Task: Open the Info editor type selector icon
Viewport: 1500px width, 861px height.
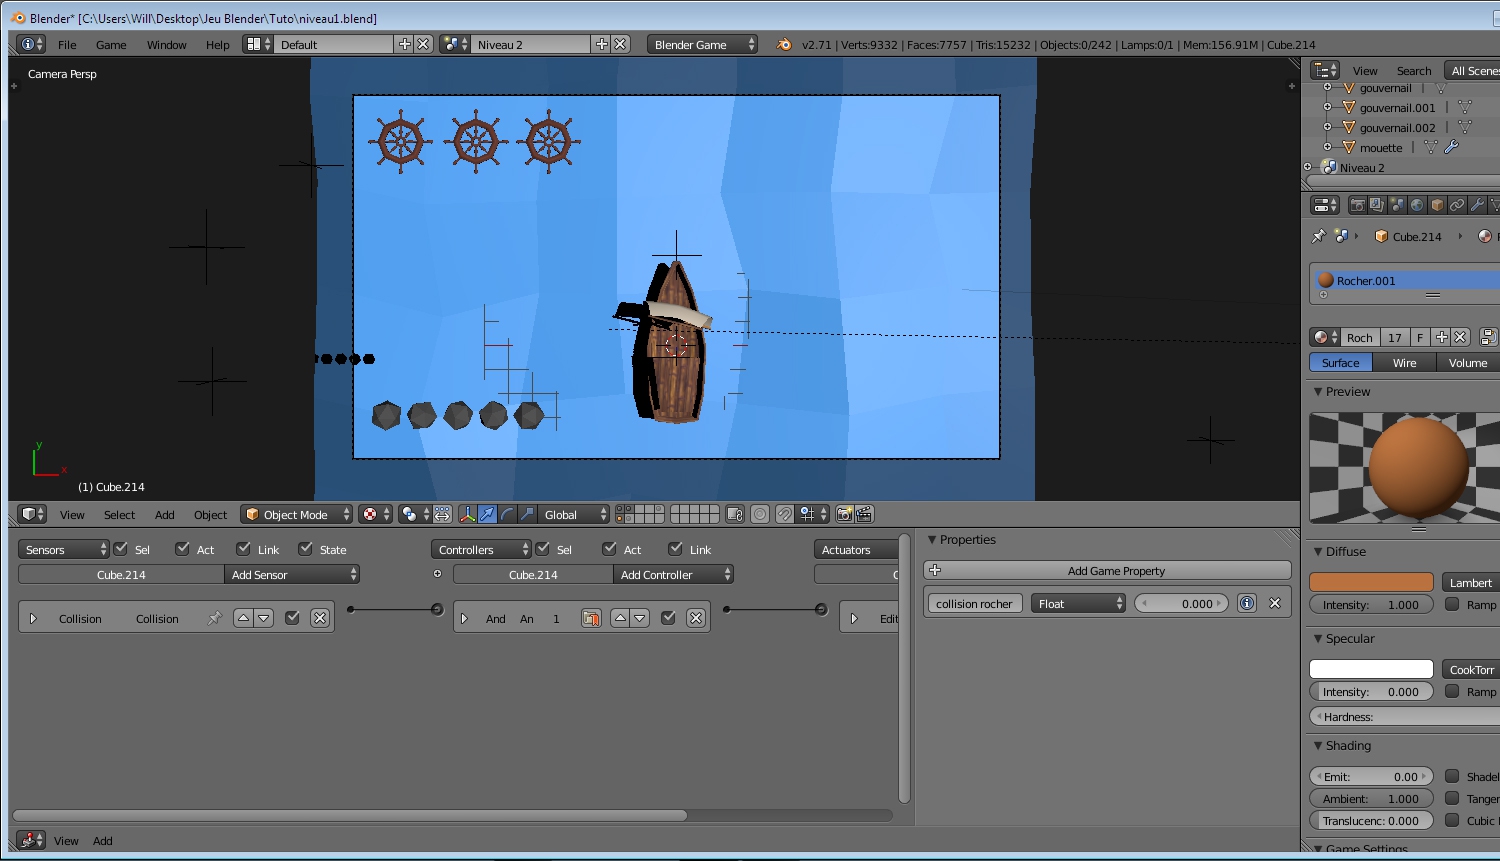Action: [32, 44]
